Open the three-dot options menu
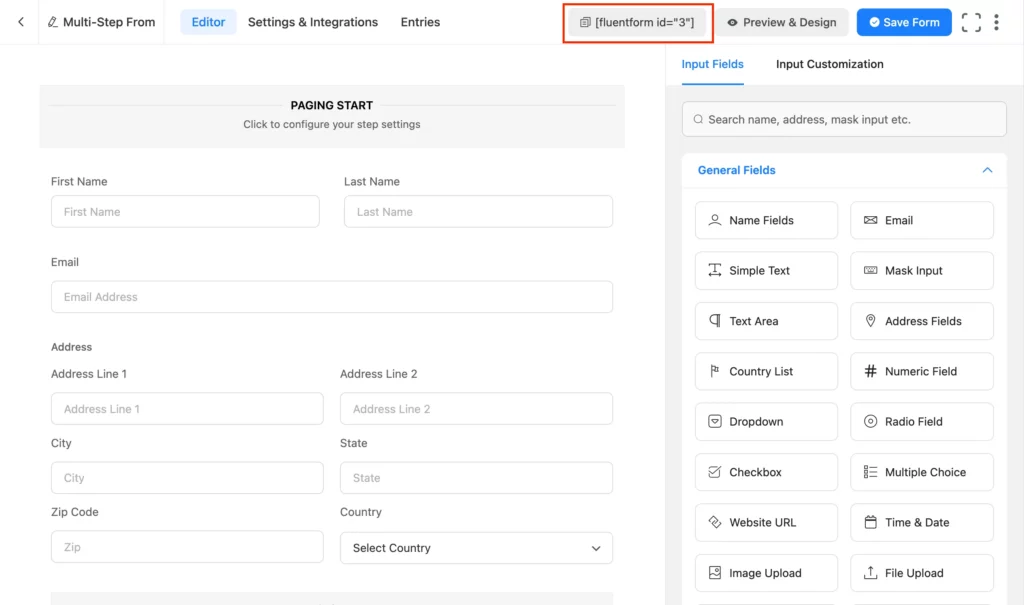Image resolution: width=1024 pixels, height=605 pixels. (997, 21)
